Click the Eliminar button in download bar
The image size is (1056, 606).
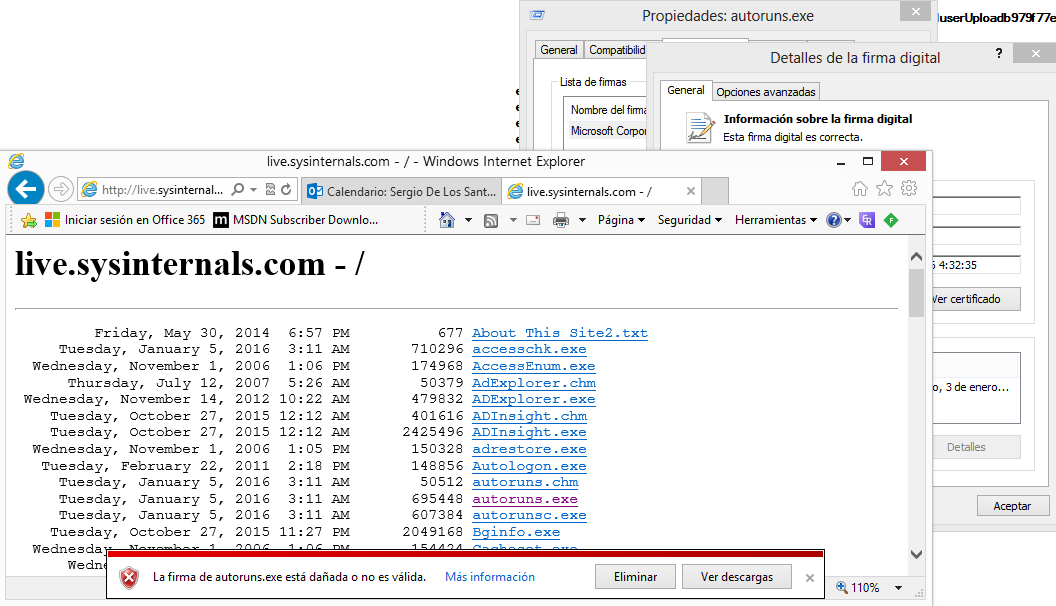pyautogui.click(x=635, y=577)
